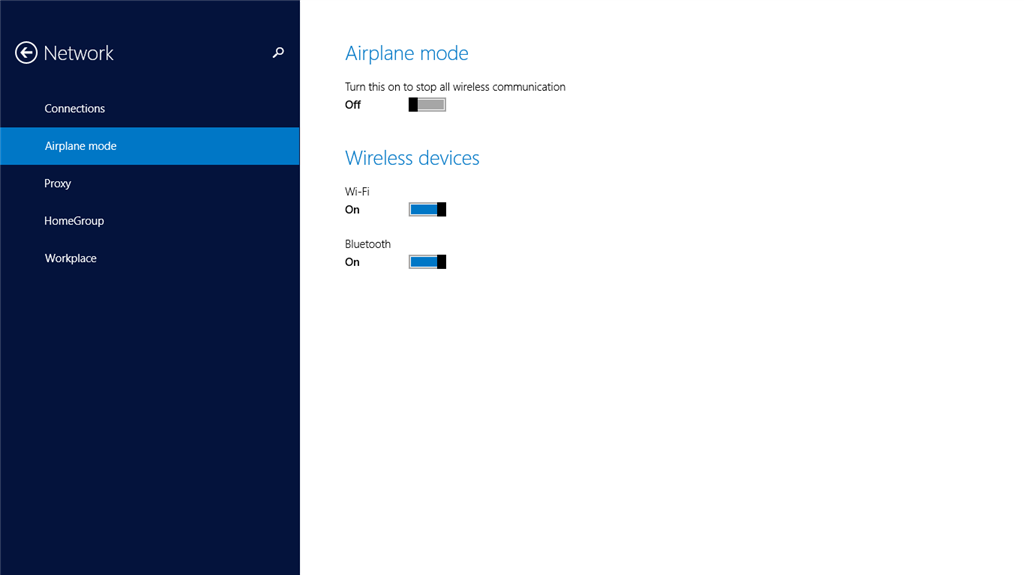Image resolution: width=1024 pixels, height=575 pixels.
Task: Open the Connections section
Action: pyautogui.click(x=150, y=108)
